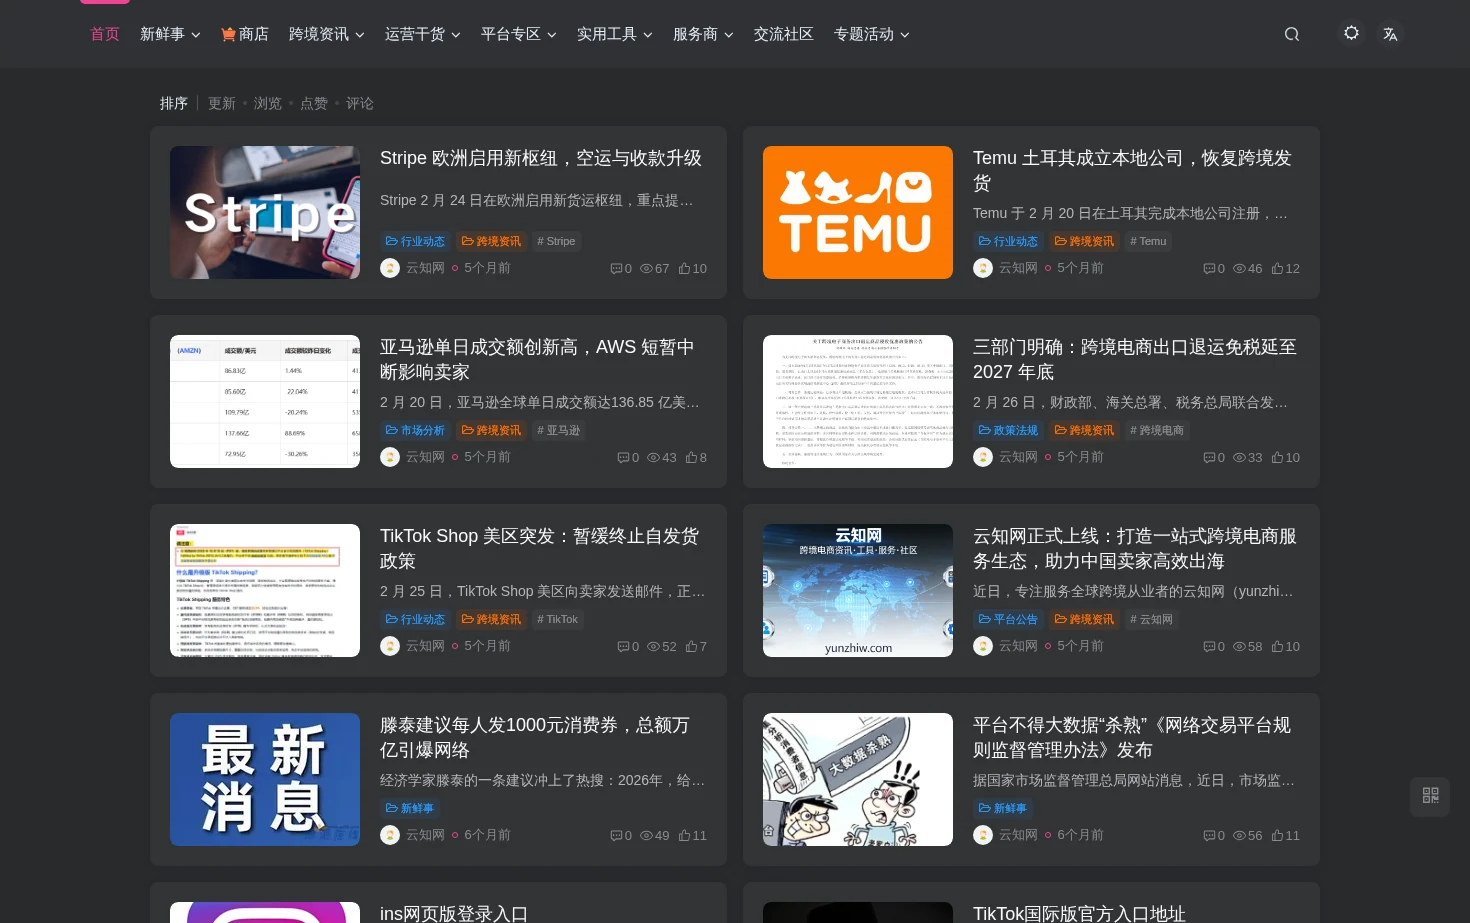This screenshot has height=923, width=1470.
Task: Sort articles by 评论
Action: (x=360, y=103)
